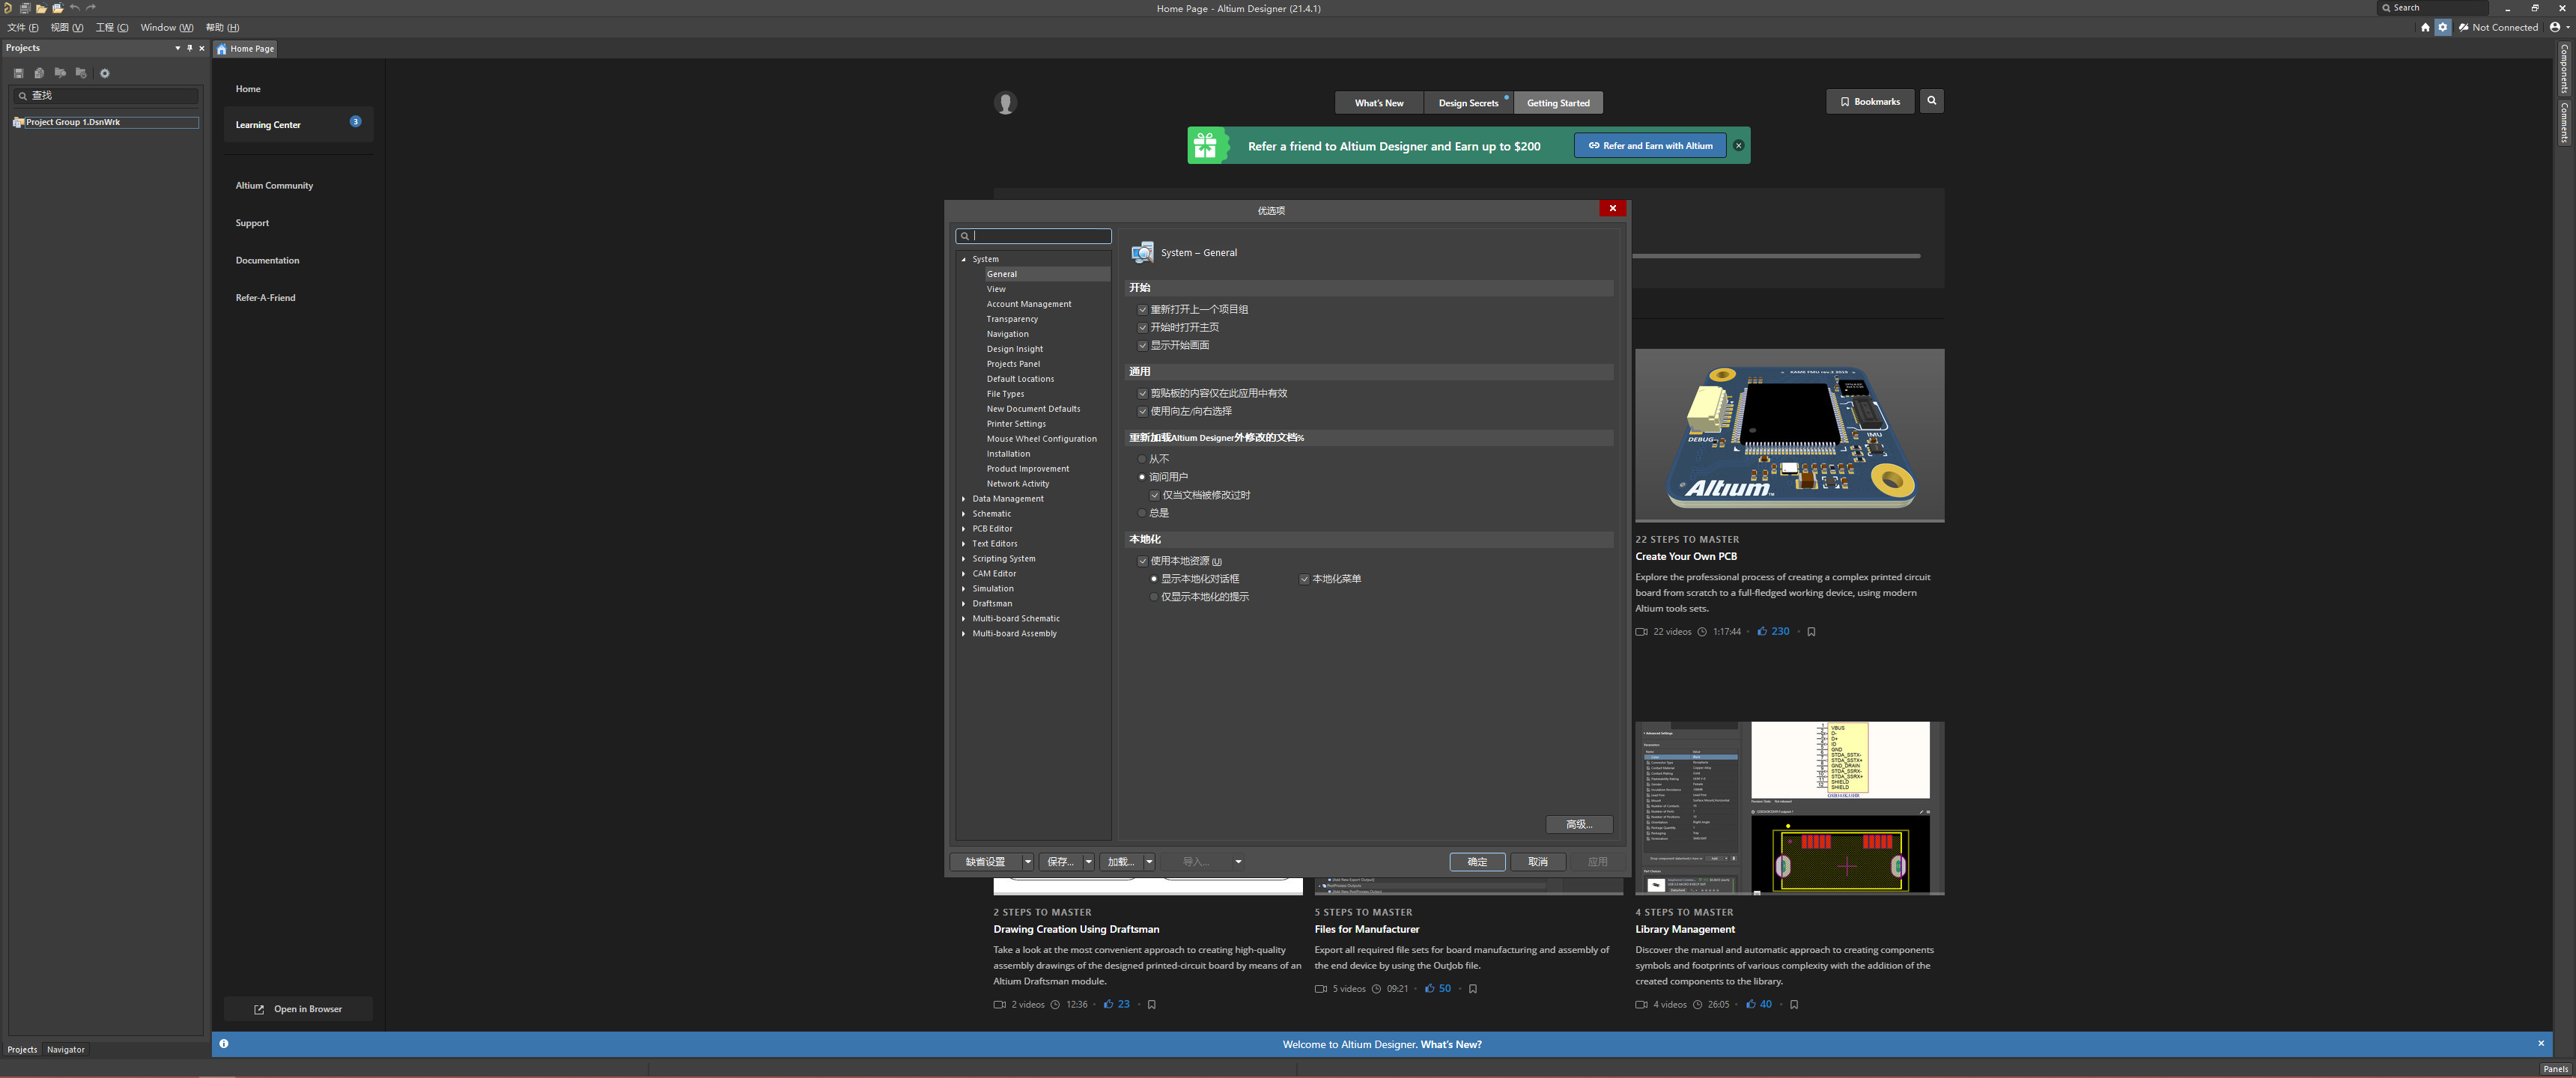Click the highlighted Preferences gear icon
Viewport: 2576px width, 1078px height.
click(x=2443, y=28)
